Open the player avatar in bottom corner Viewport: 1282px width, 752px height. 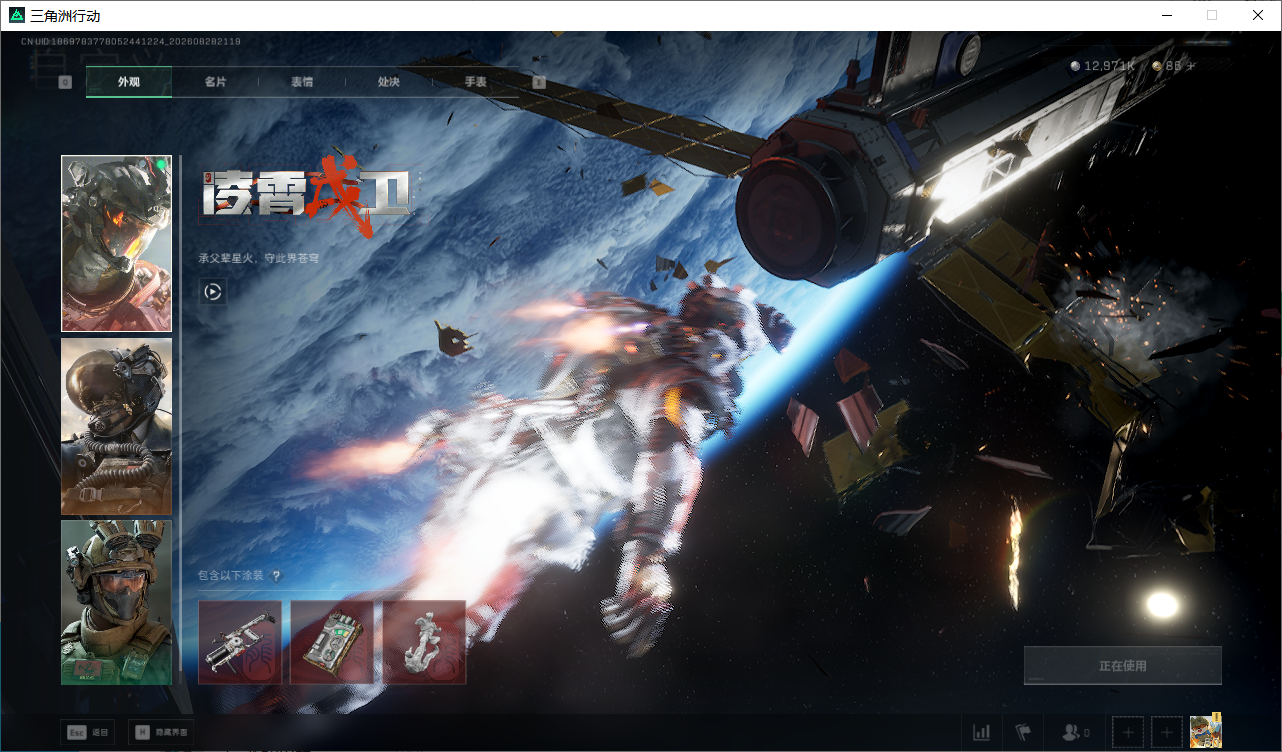pyautogui.click(x=1206, y=731)
